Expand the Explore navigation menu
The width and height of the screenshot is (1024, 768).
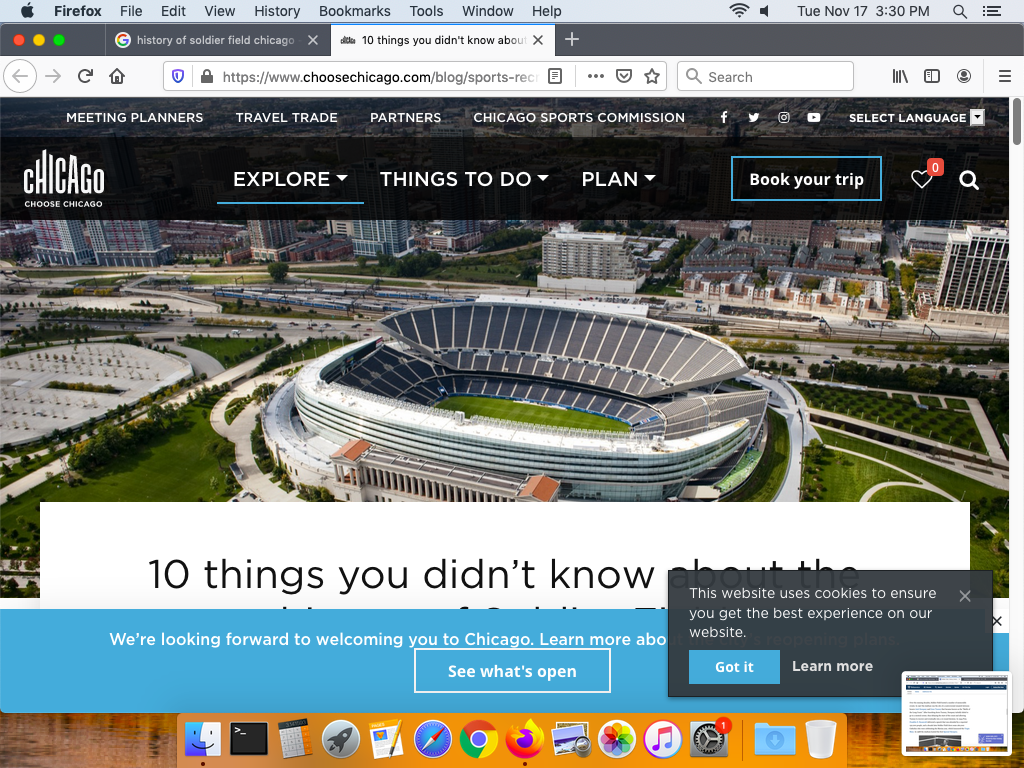click(290, 179)
